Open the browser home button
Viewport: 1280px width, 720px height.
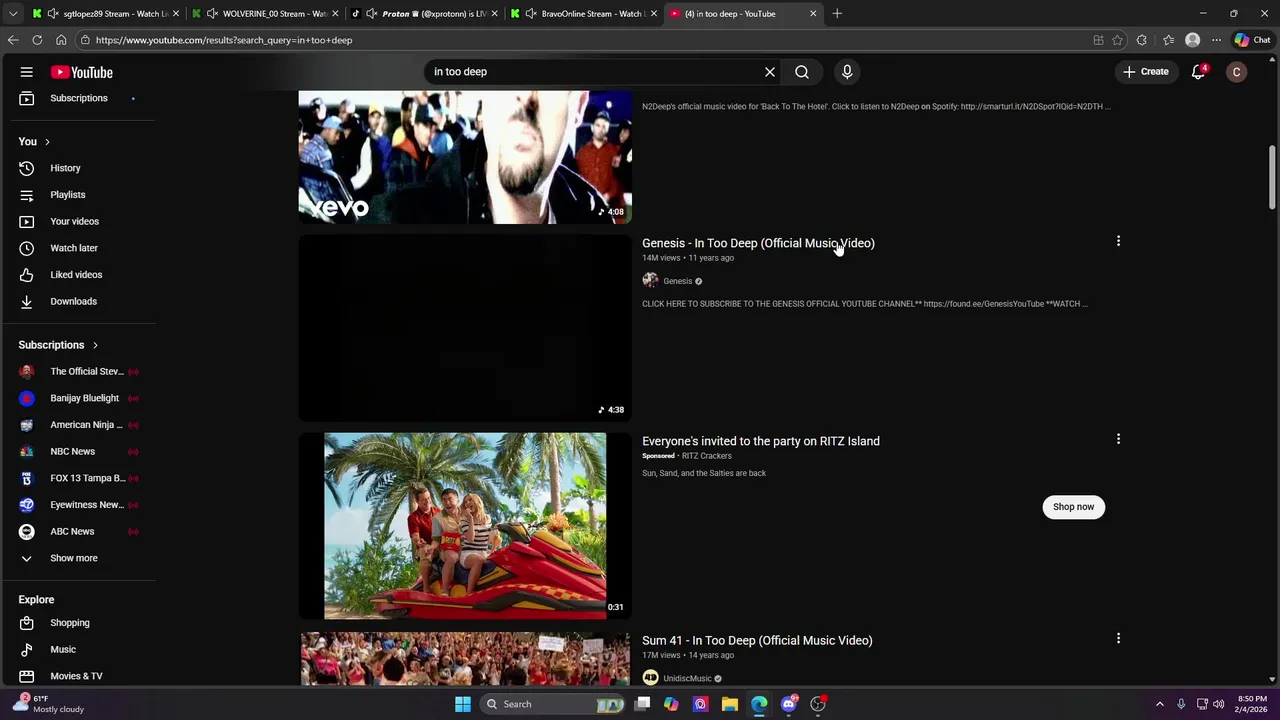tap(61, 40)
